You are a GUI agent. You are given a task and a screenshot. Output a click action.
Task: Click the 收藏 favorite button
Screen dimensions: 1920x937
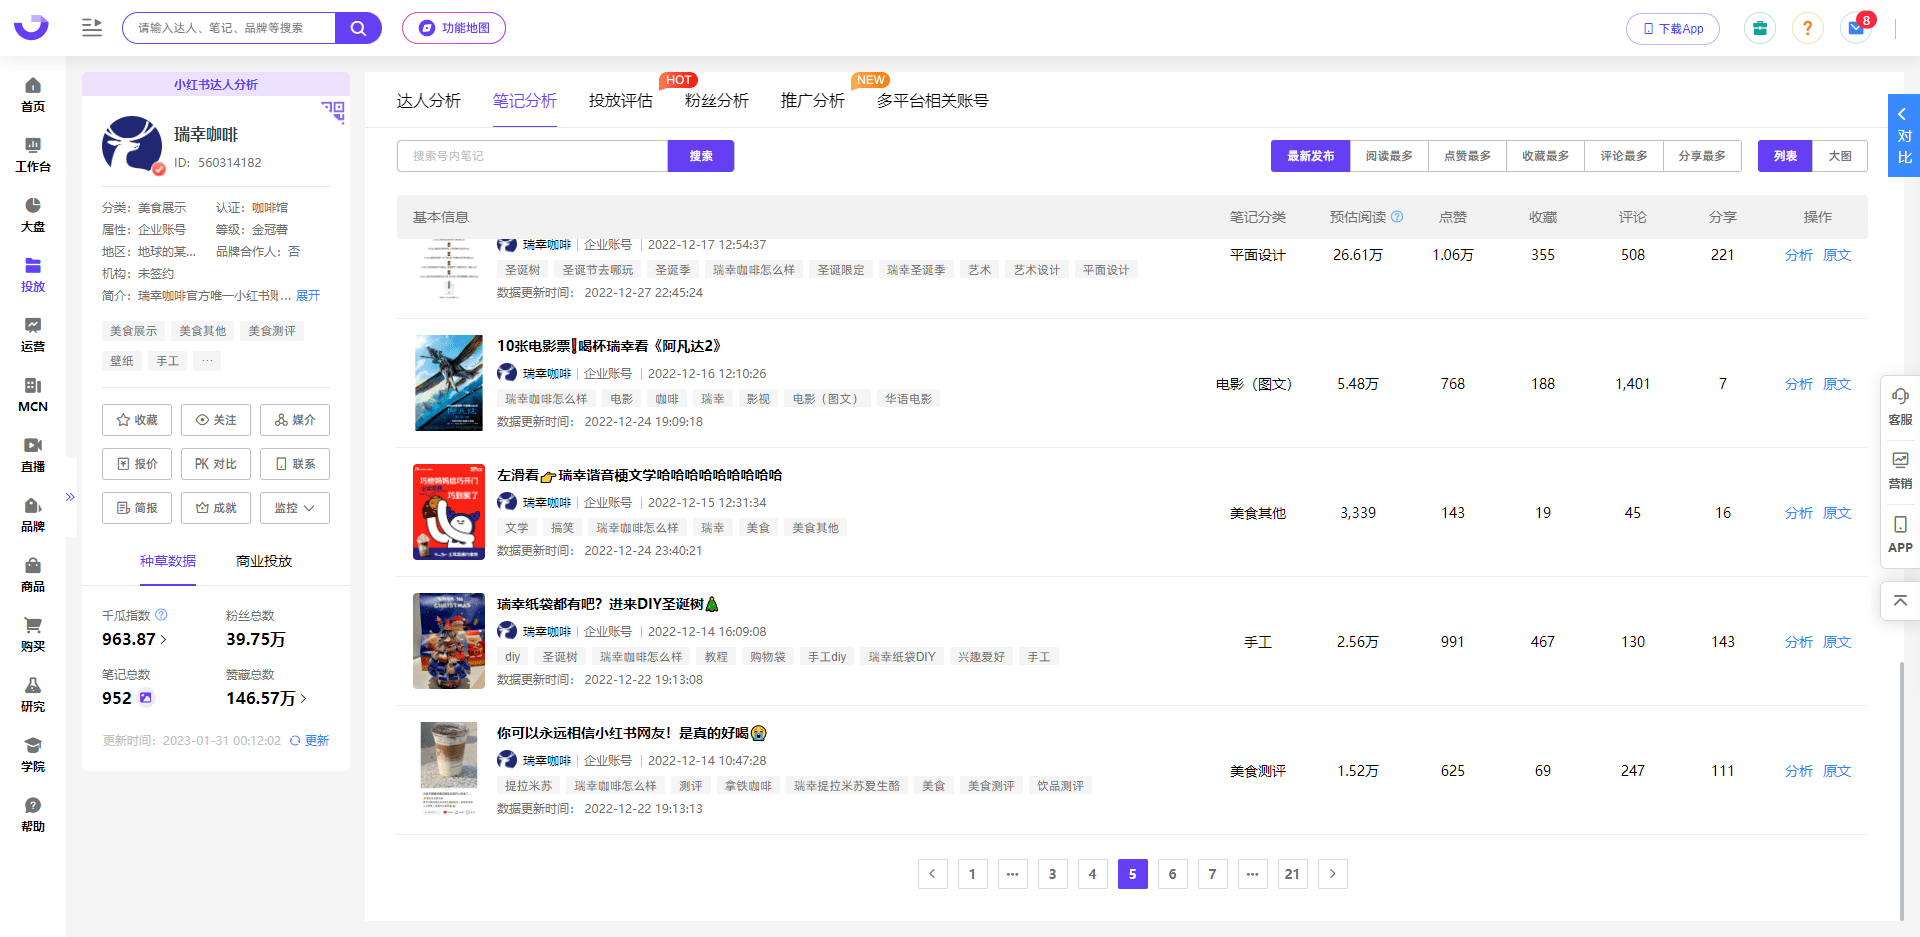click(x=137, y=420)
